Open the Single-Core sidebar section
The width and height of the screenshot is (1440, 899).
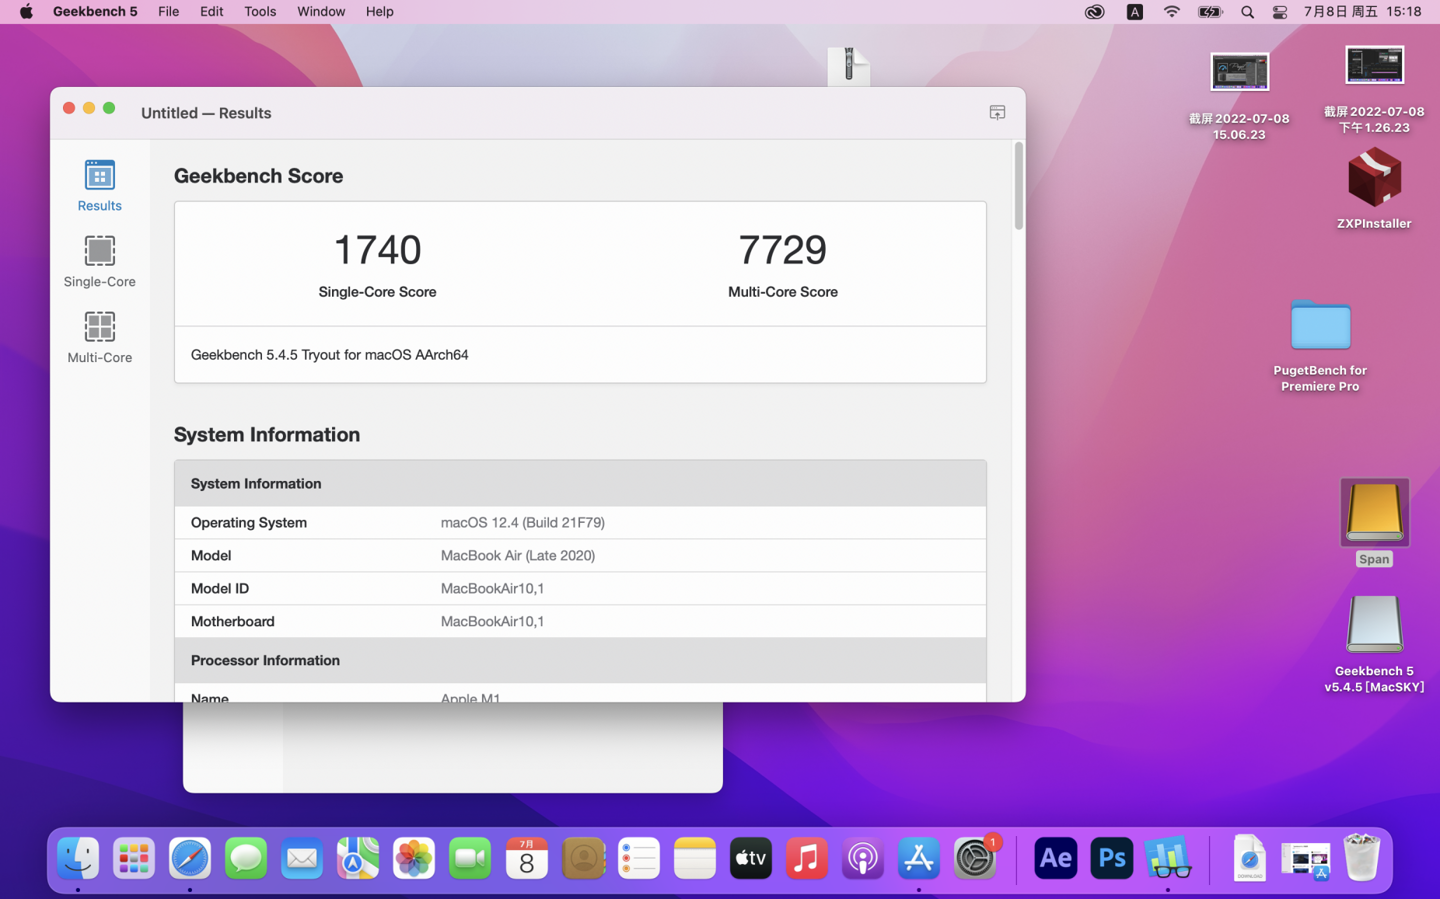[99, 262]
